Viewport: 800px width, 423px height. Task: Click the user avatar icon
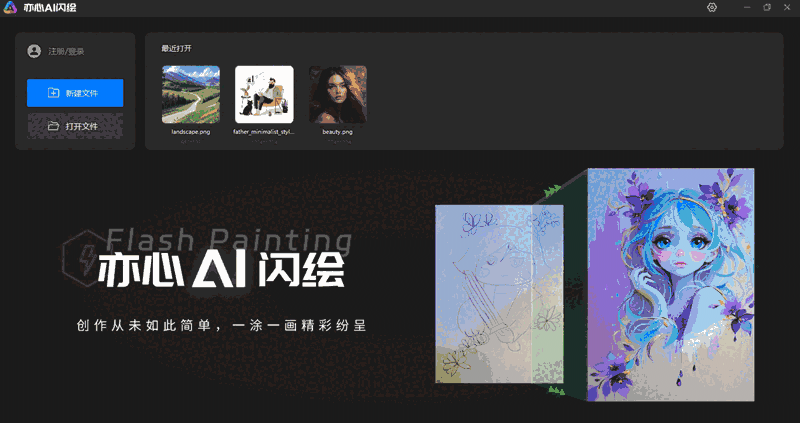coord(34,51)
